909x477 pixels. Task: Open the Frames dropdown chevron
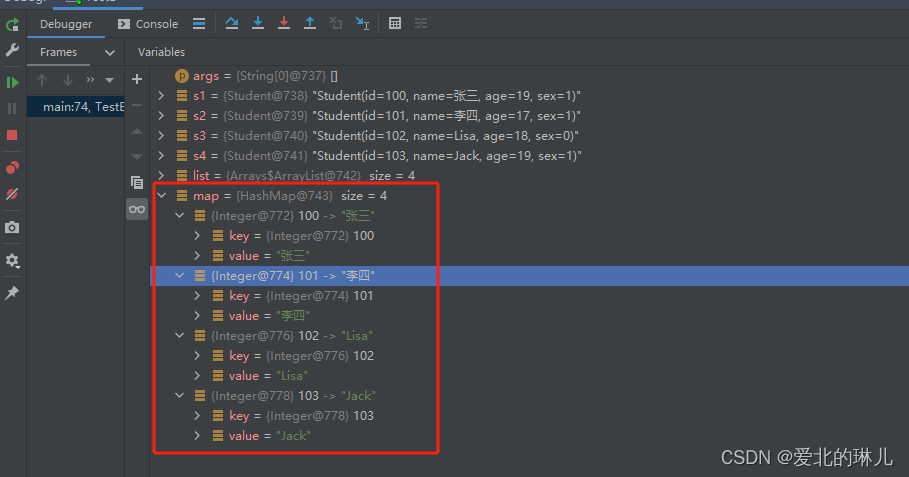[110, 53]
